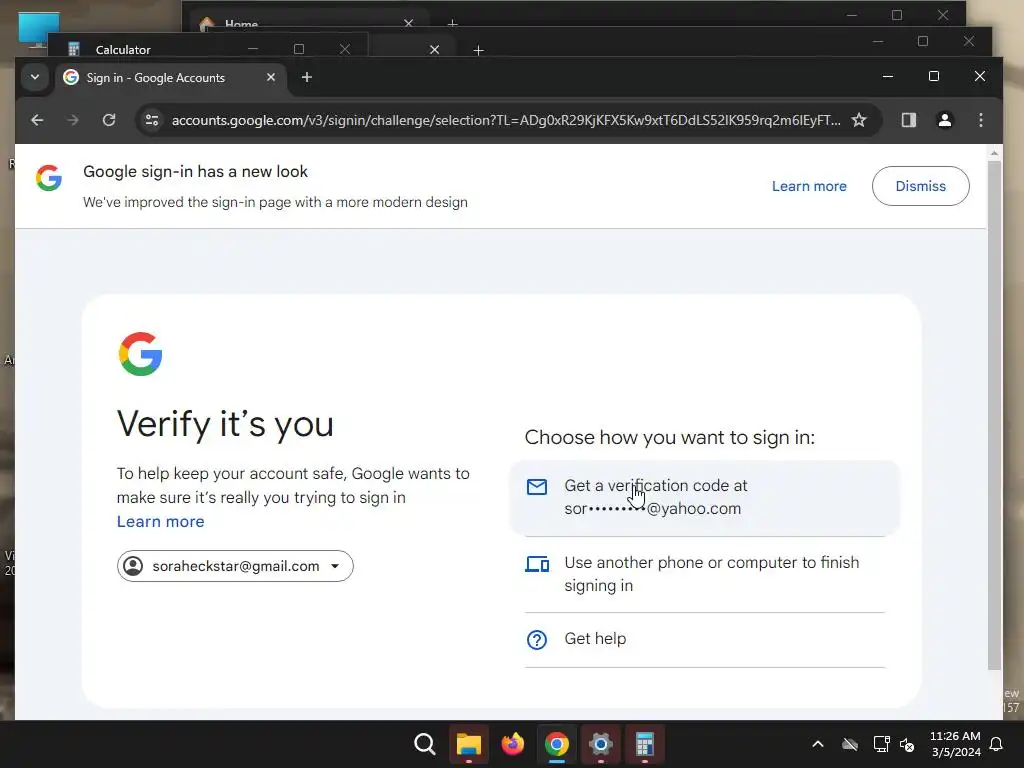Click the Google logo in the Verify card
Viewport: 1024px width, 768px height.
140,354
